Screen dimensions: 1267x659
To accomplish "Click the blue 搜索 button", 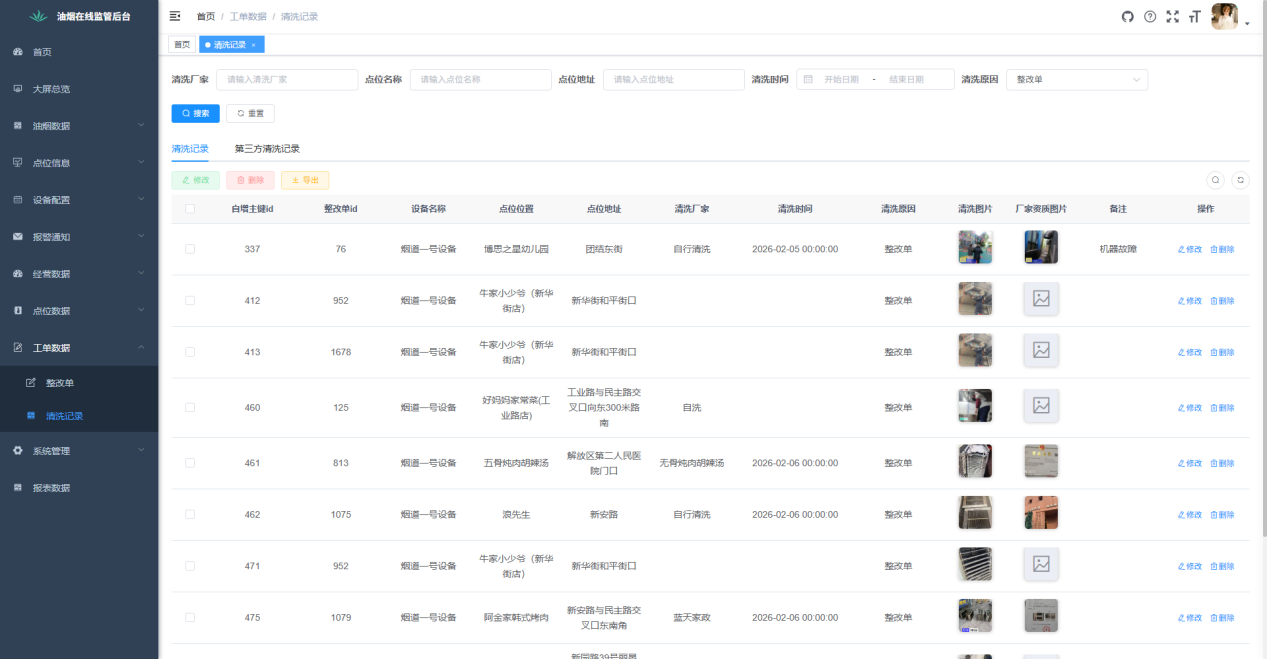I will 195,113.
